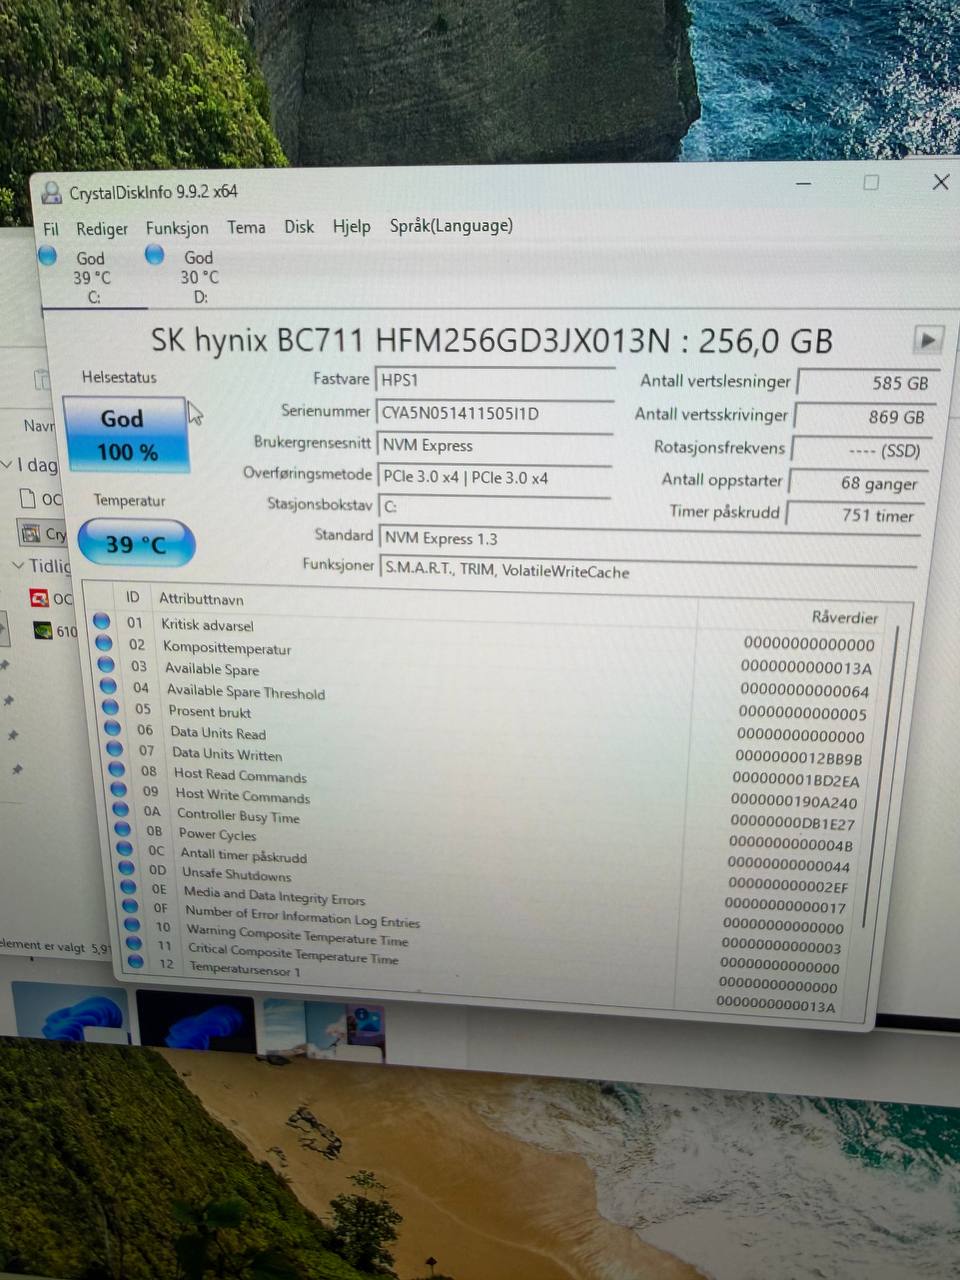Click status dot for Host Read Commands
This screenshot has width=960, height=1280.
point(117,770)
